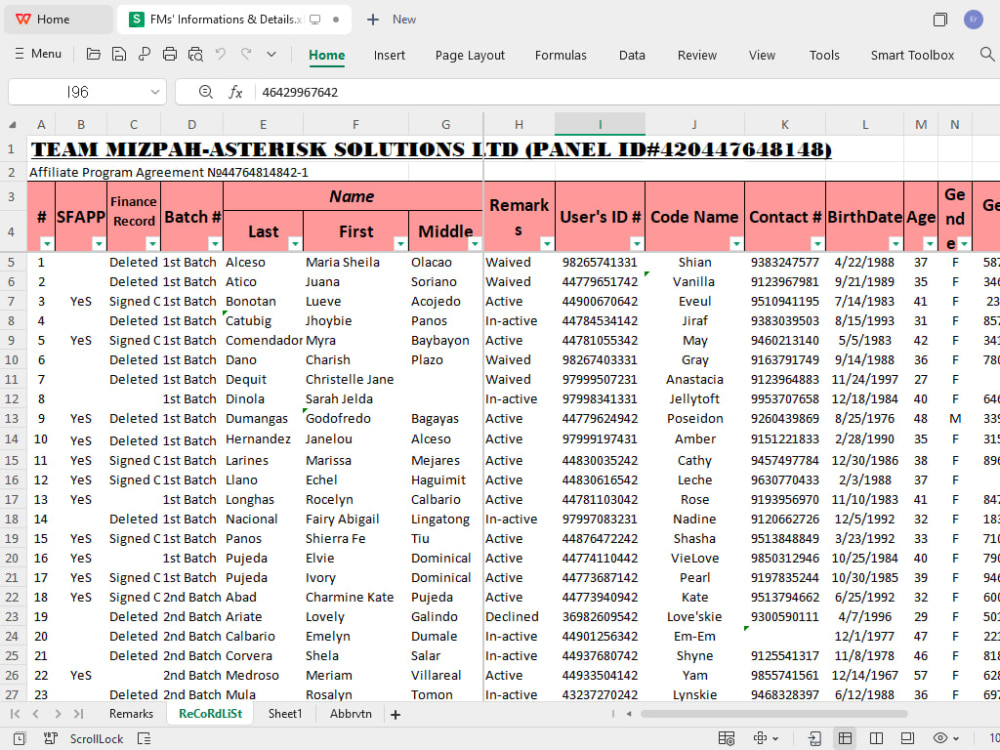Click contact number 9855741561

click(784, 675)
